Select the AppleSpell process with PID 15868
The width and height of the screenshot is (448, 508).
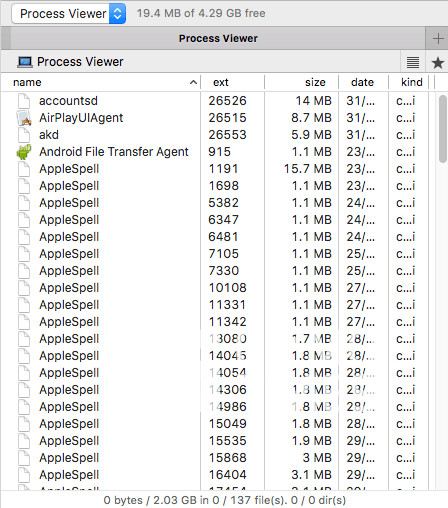coord(215,458)
